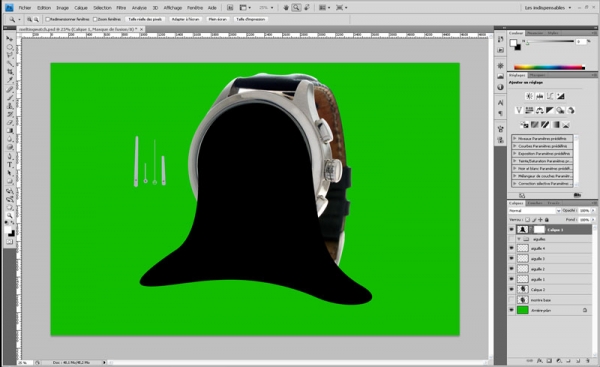Open the Calque menu
Viewport: 600px width, 367px height.
[x=81, y=8]
